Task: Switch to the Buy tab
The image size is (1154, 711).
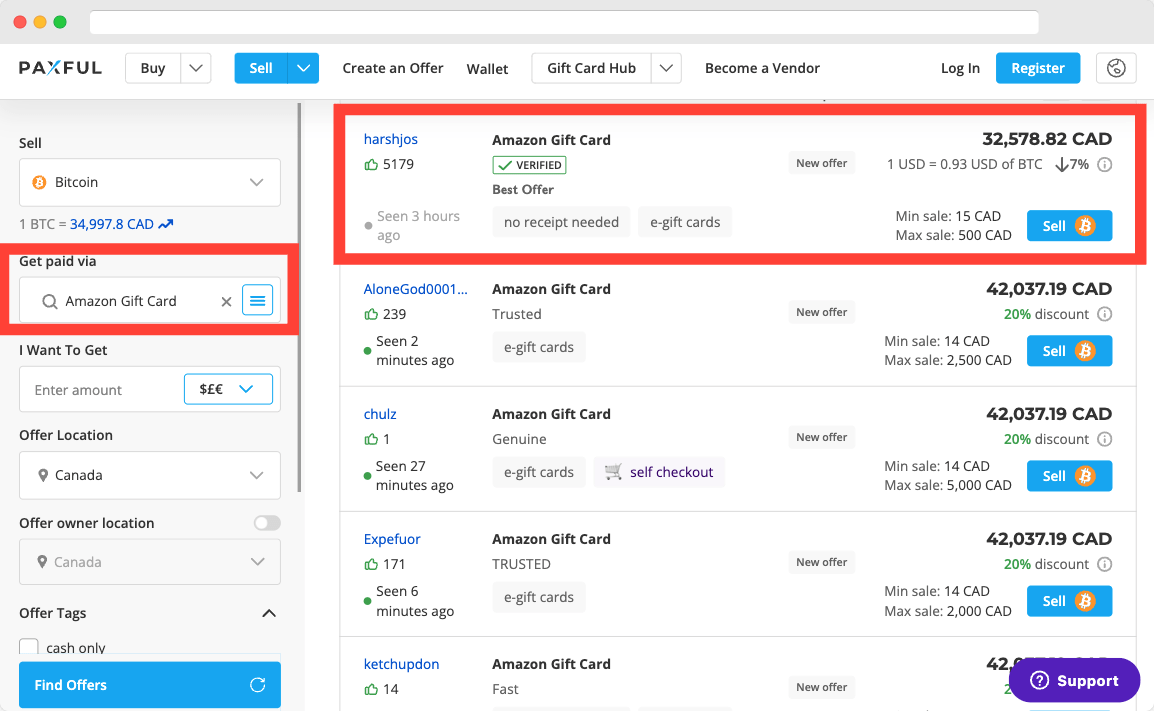Action: [x=152, y=68]
